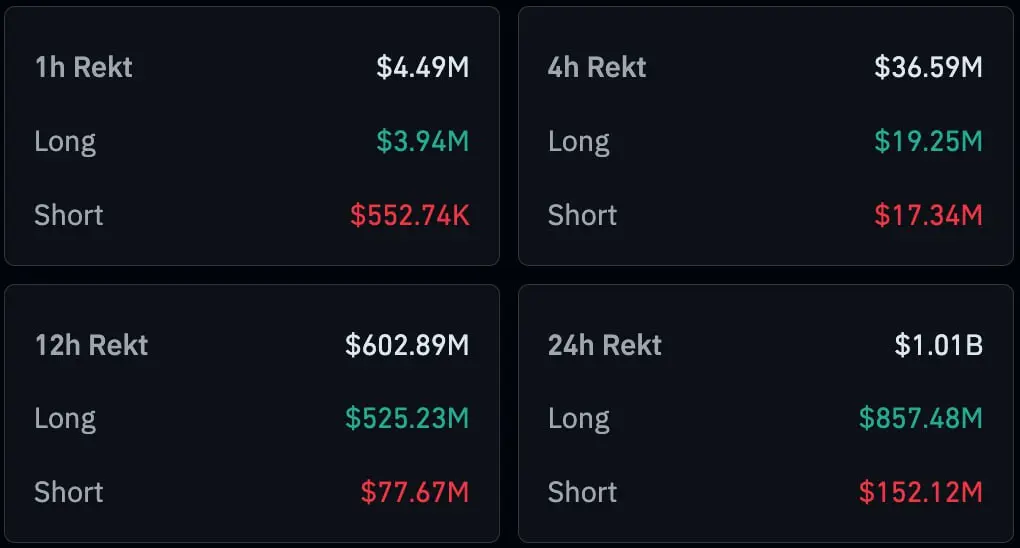1020x548 pixels.
Task: Click the 24h Short value $152.12M
Action: [920, 492]
